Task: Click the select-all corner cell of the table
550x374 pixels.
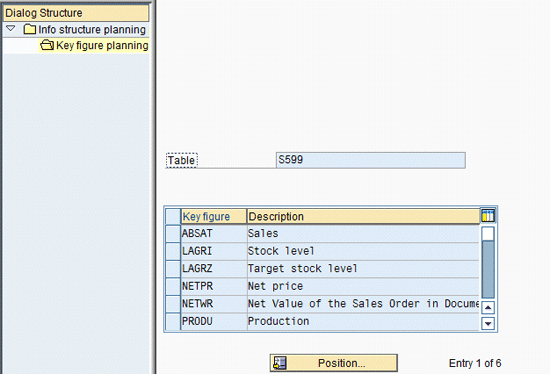Action: [x=173, y=216]
